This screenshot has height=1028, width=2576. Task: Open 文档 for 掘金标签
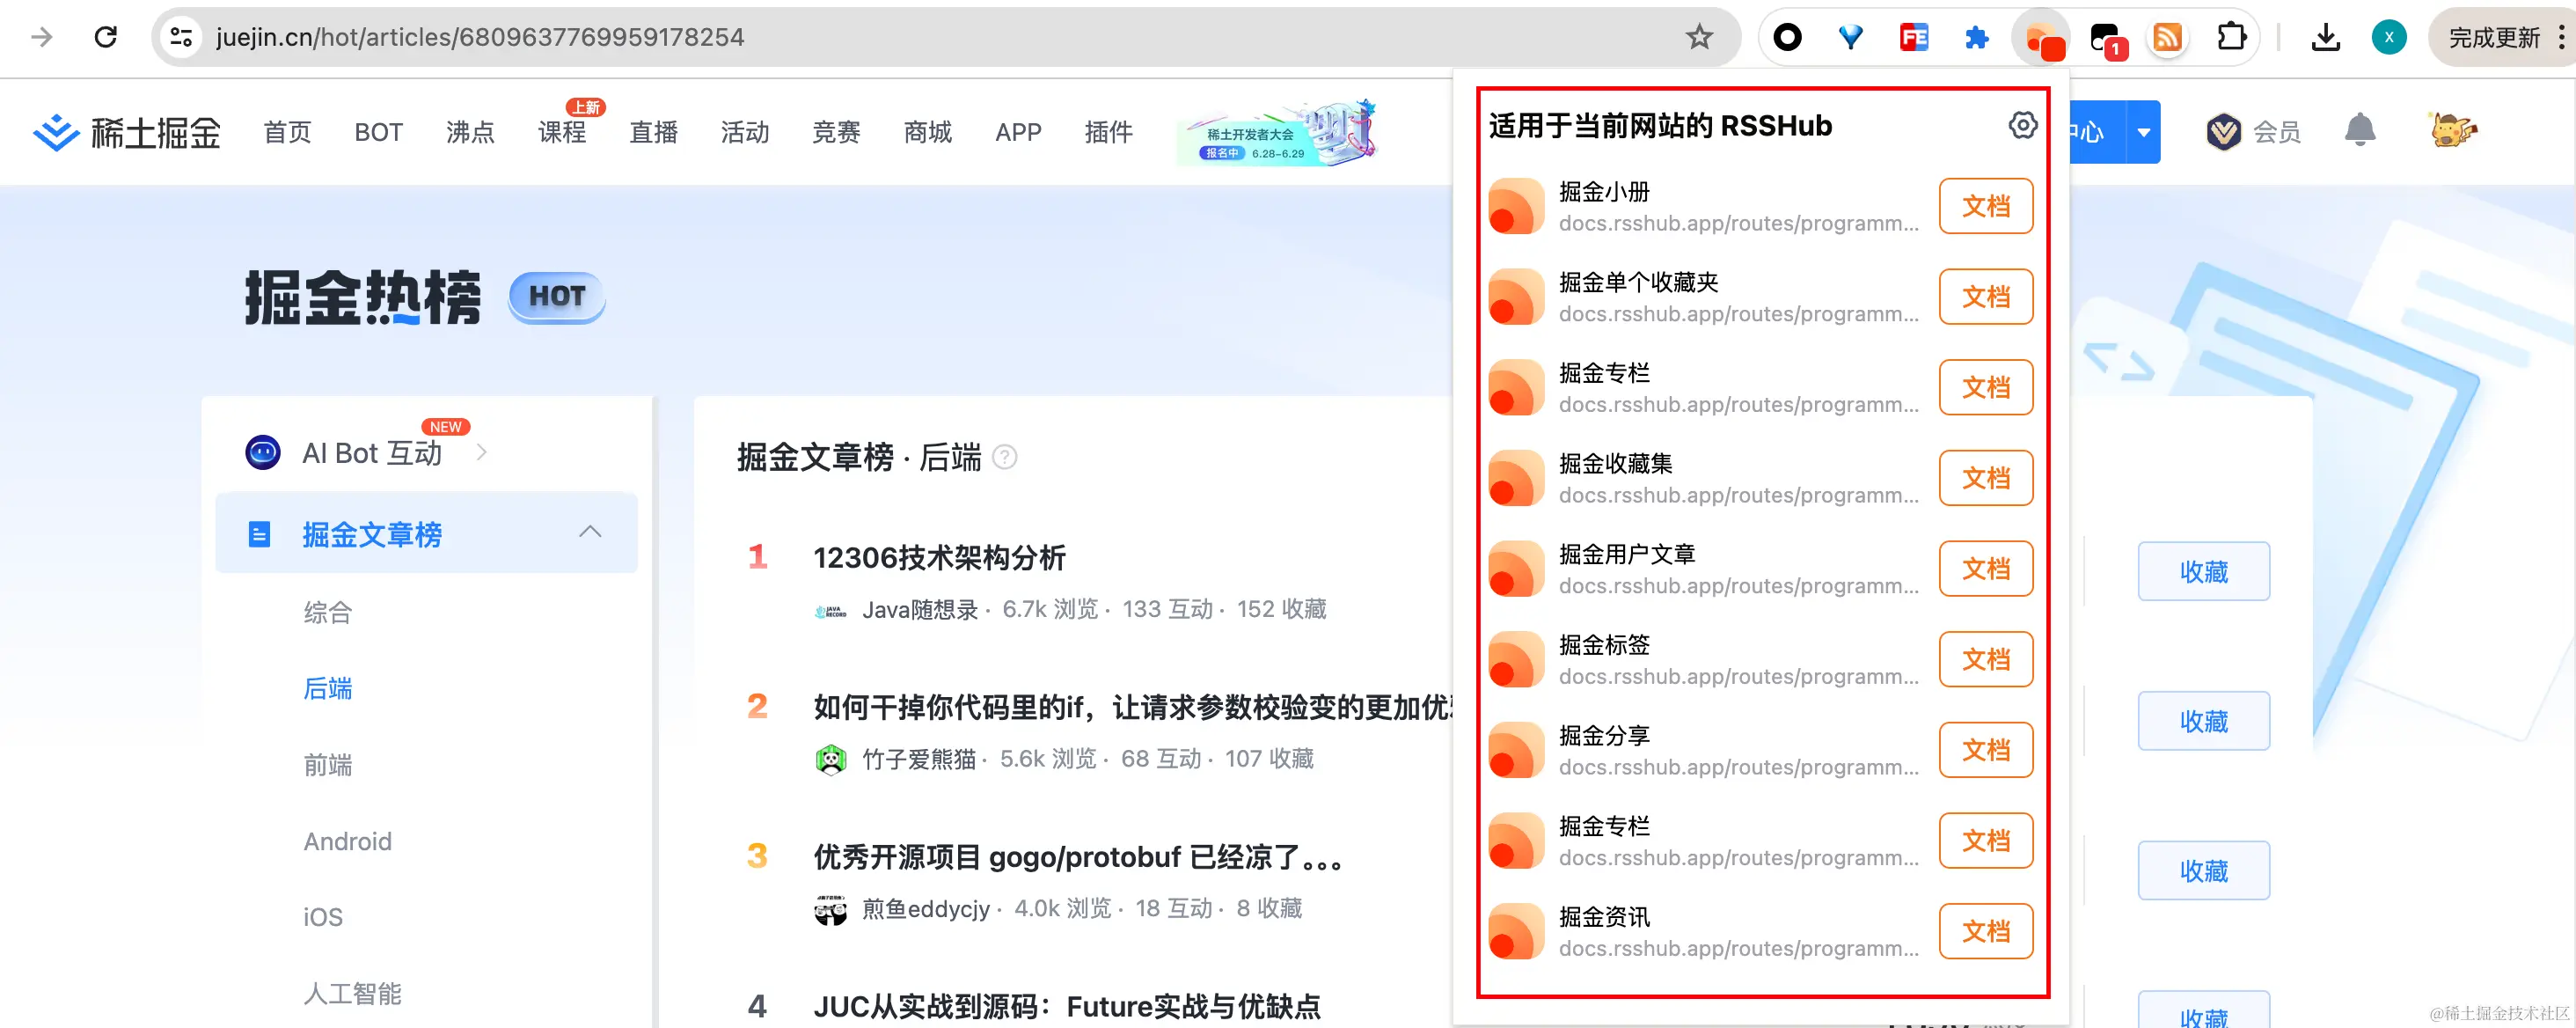(1985, 659)
